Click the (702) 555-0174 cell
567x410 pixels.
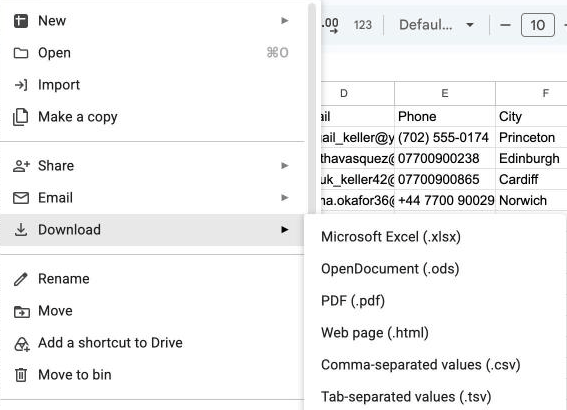445,137
